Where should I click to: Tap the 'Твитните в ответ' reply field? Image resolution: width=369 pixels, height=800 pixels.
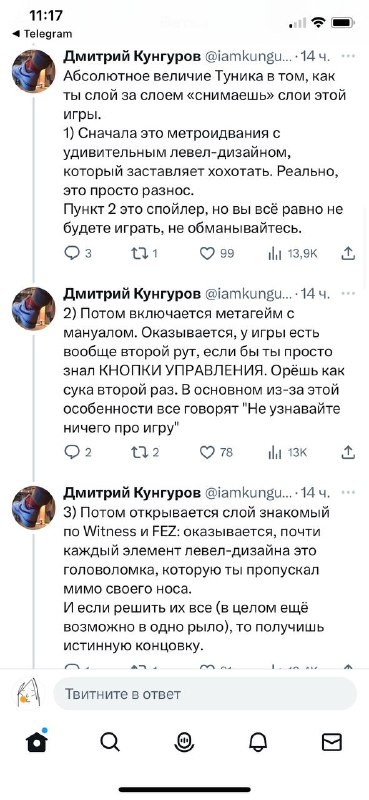pyautogui.click(x=205, y=694)
